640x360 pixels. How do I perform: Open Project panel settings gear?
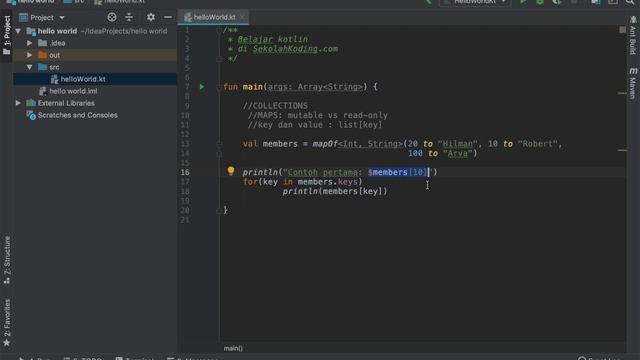151,17
